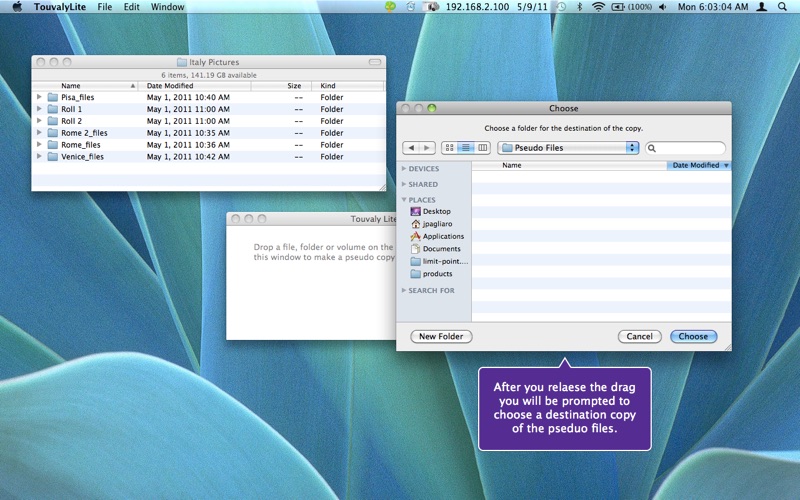Viewport: 800px width, 500px height.
Task: Select the Roll 1 folder icon
Action: 53,109
